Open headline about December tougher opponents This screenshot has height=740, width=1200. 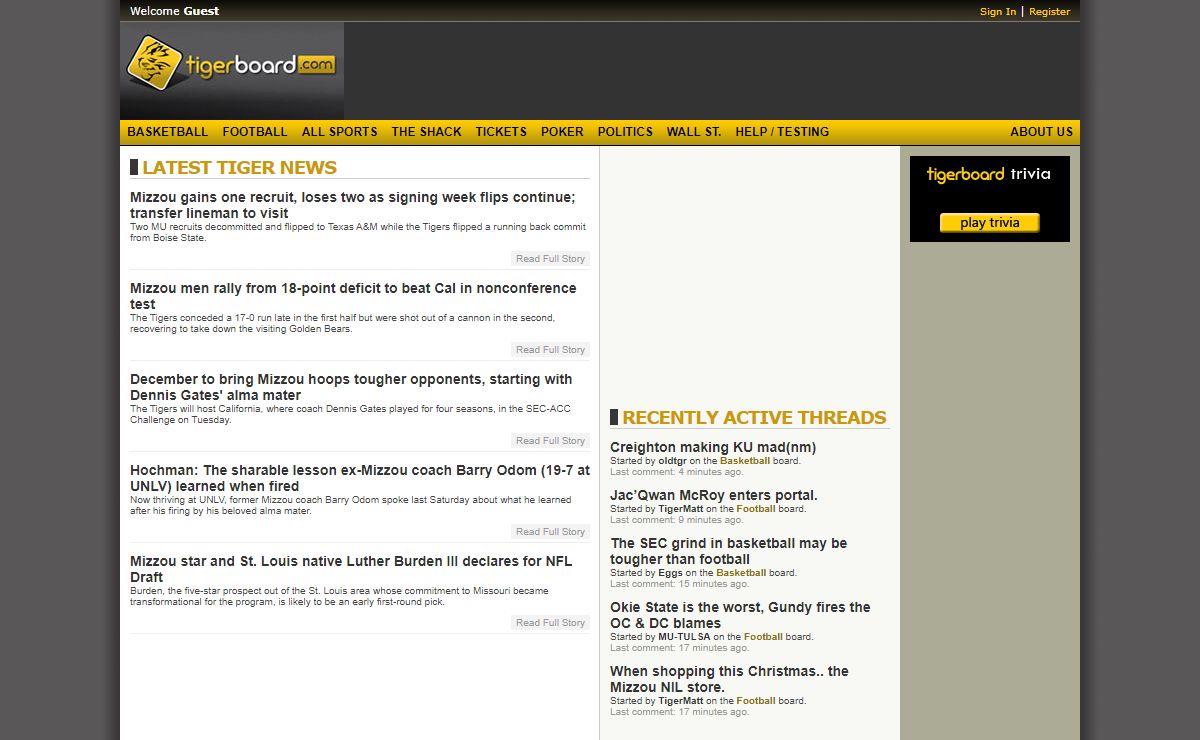tap(351, 387)
